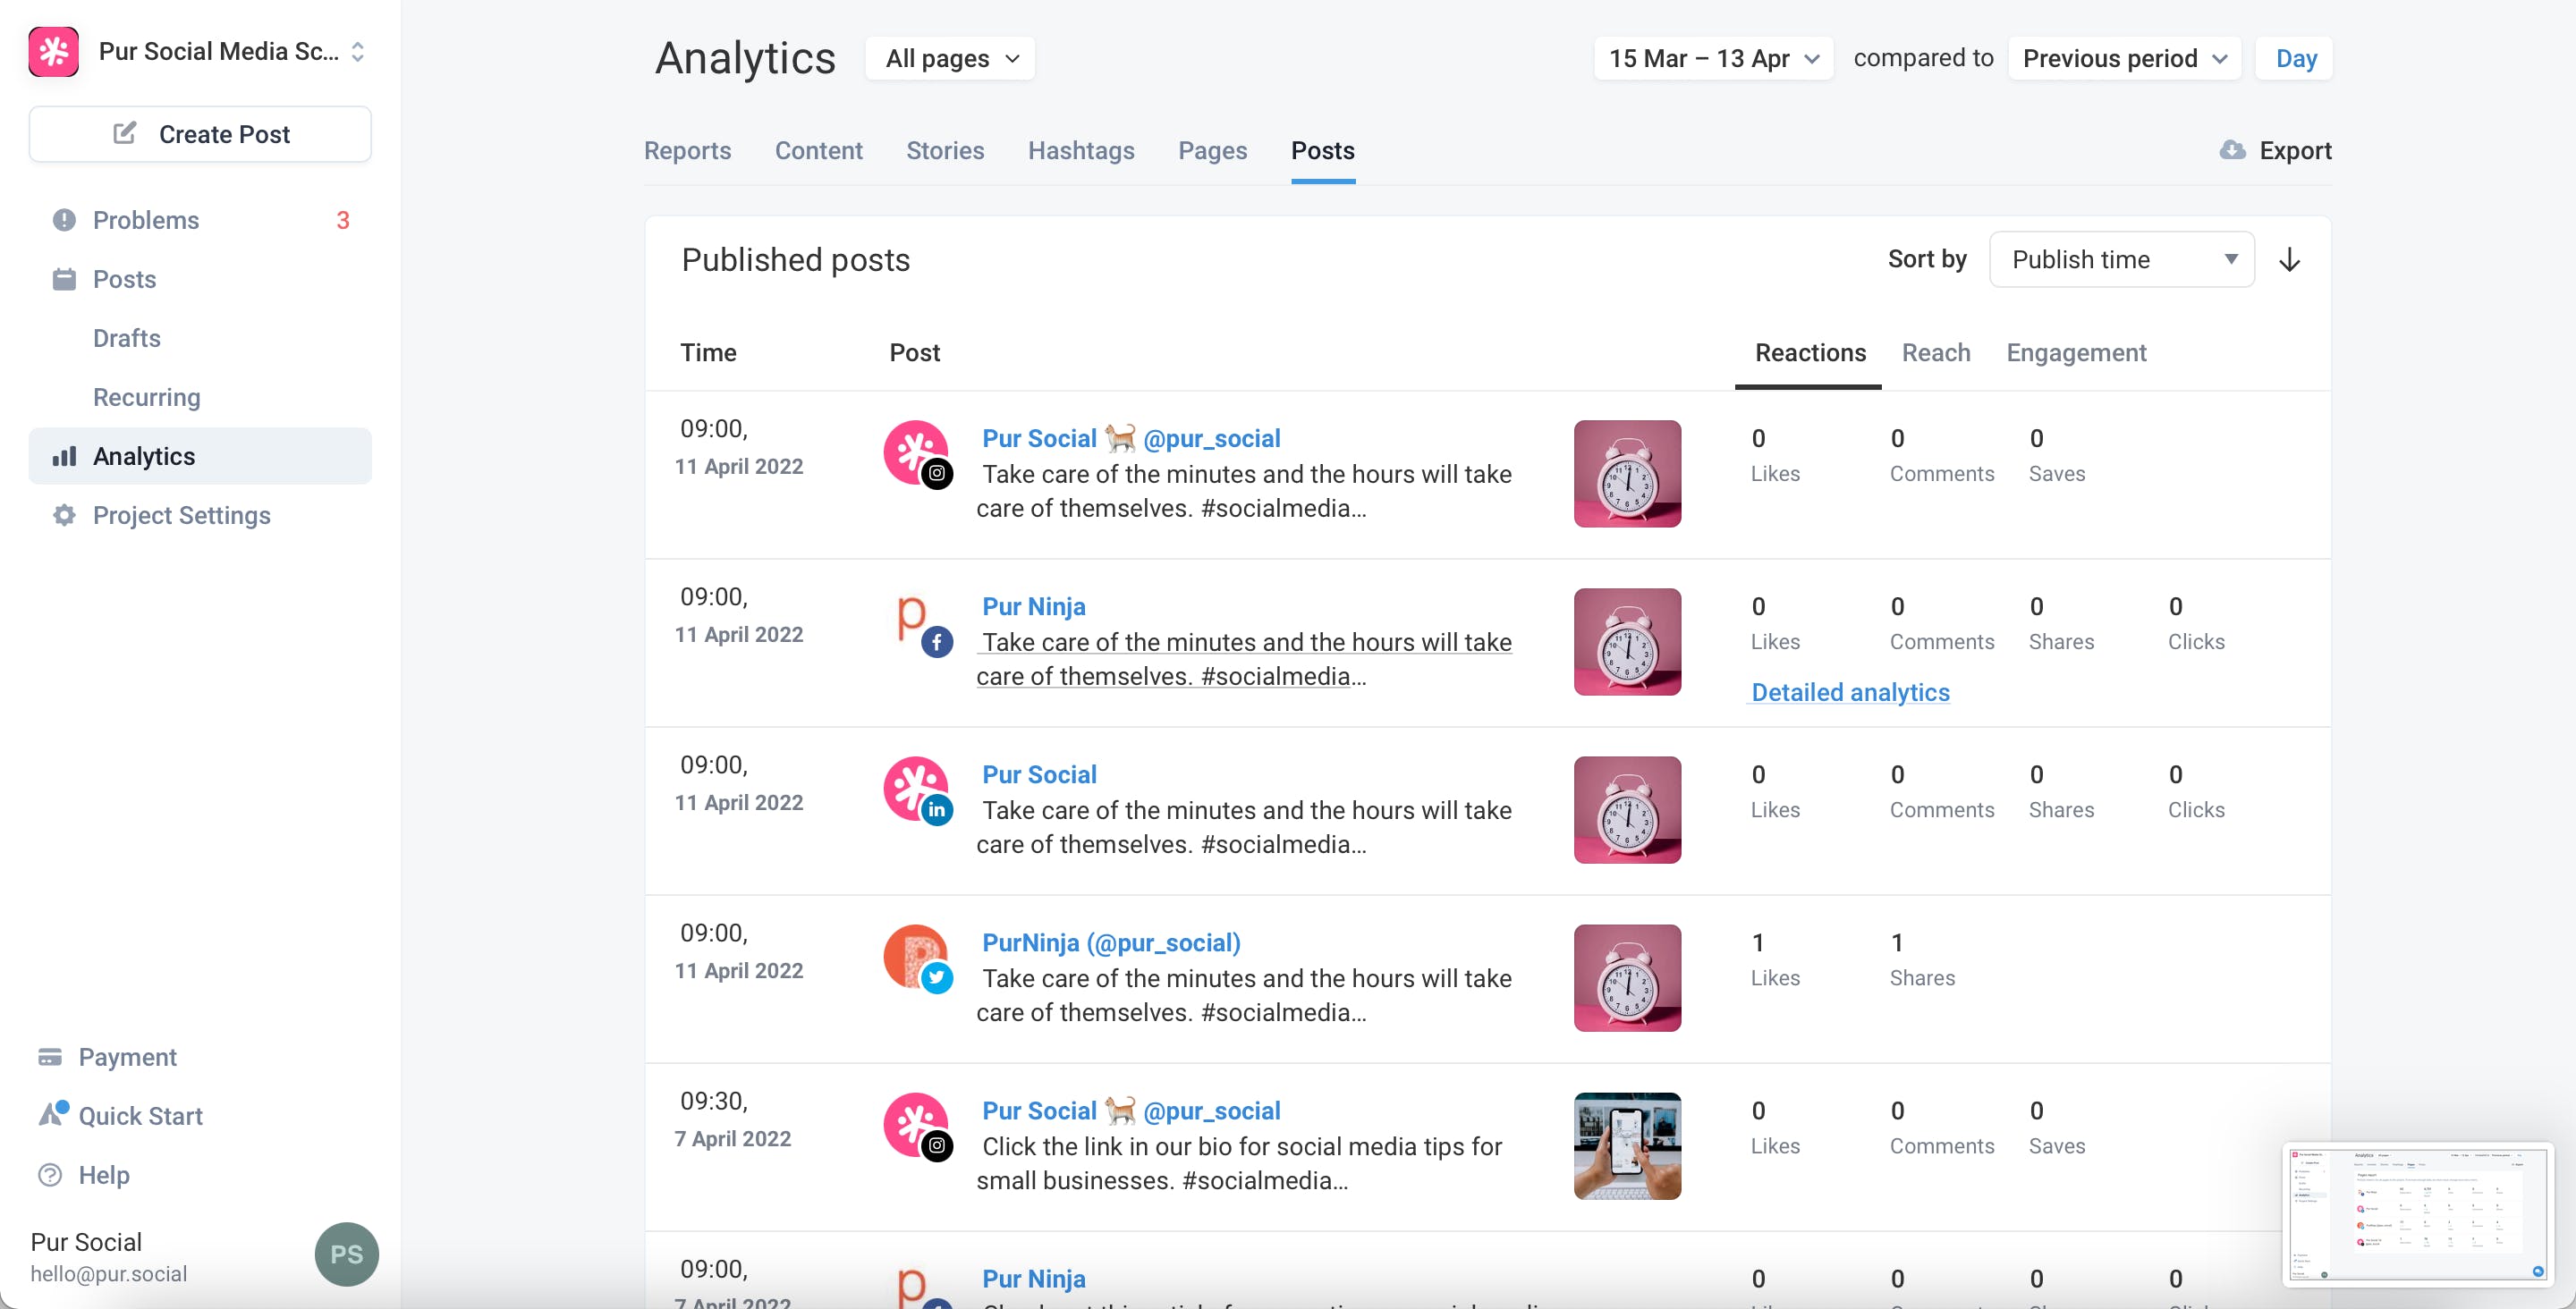The height and width of the screenshot is (1309, 2576).
Task: Click the pink Pur Social workspace logo
Action: 54,51
